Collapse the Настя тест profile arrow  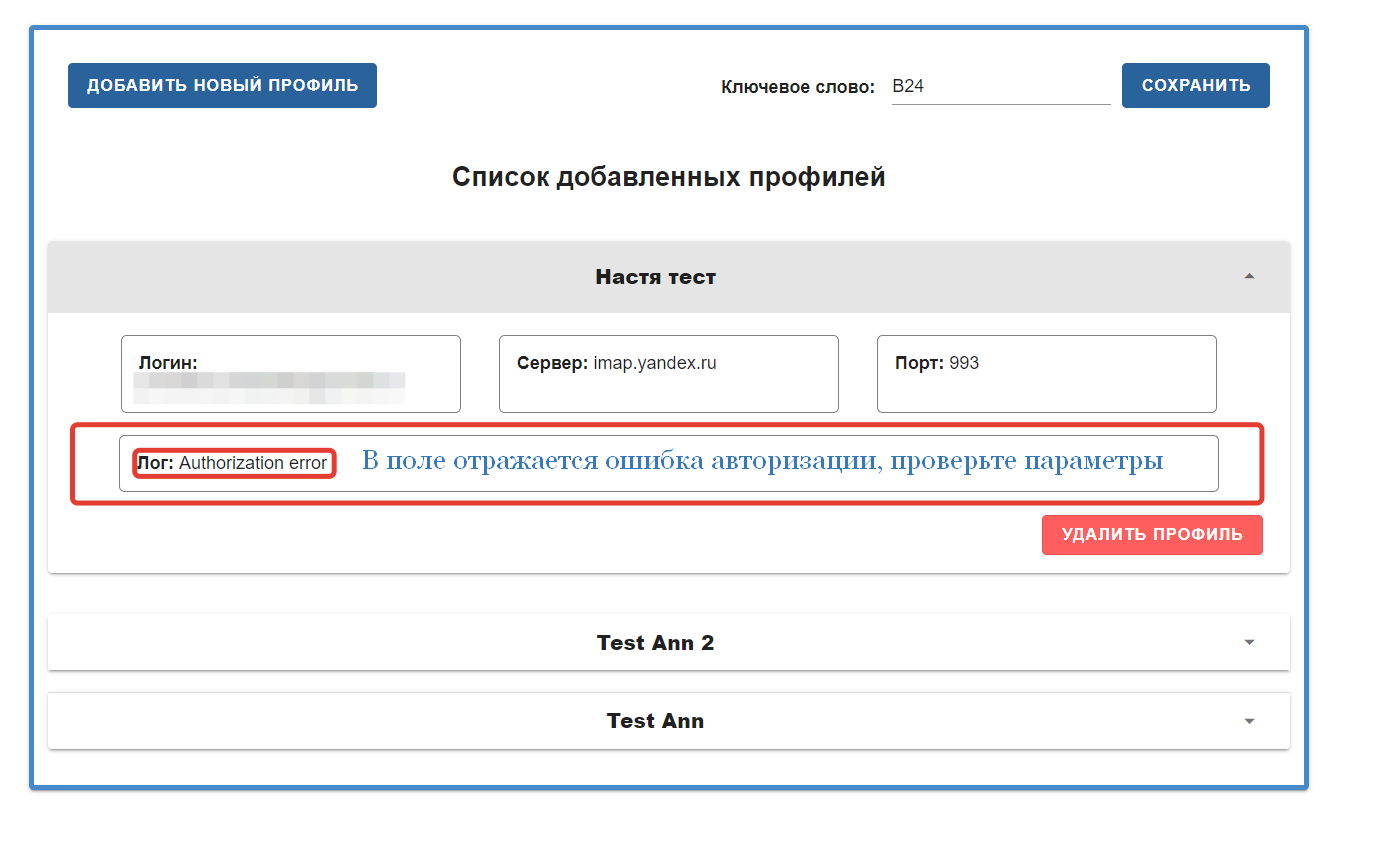point(1249,277)
